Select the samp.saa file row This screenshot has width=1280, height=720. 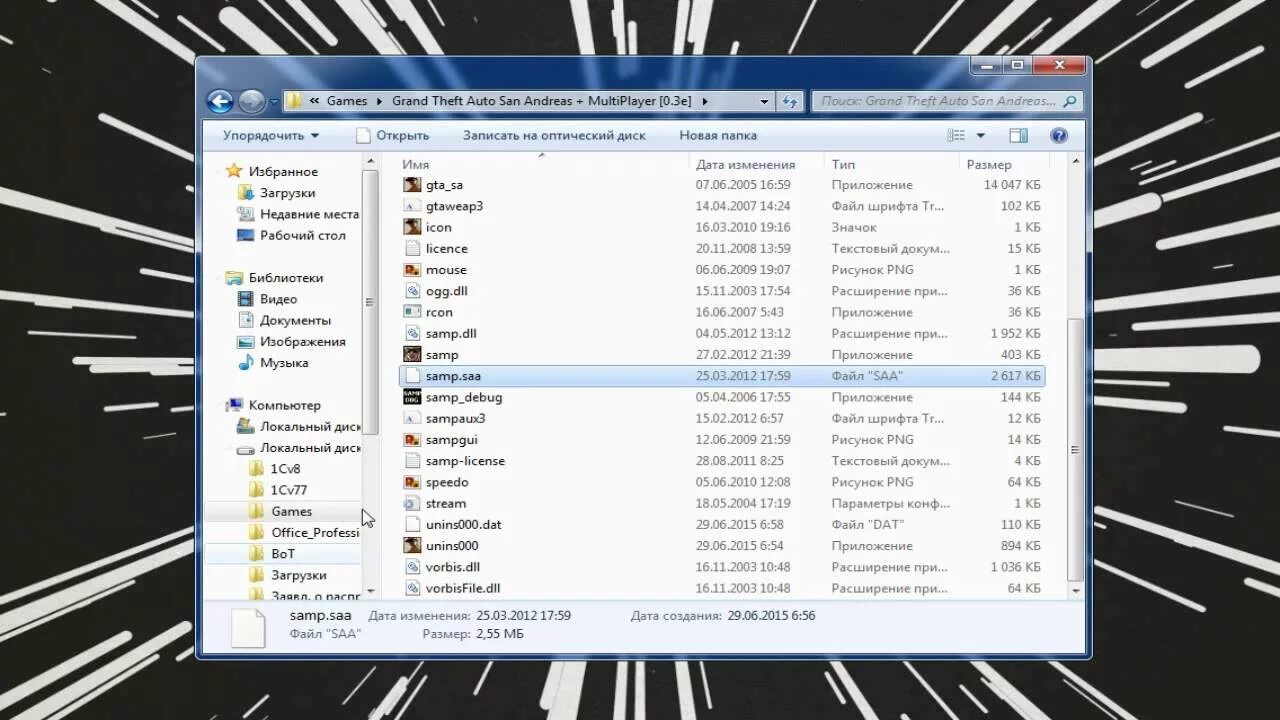tap(721, 376)
